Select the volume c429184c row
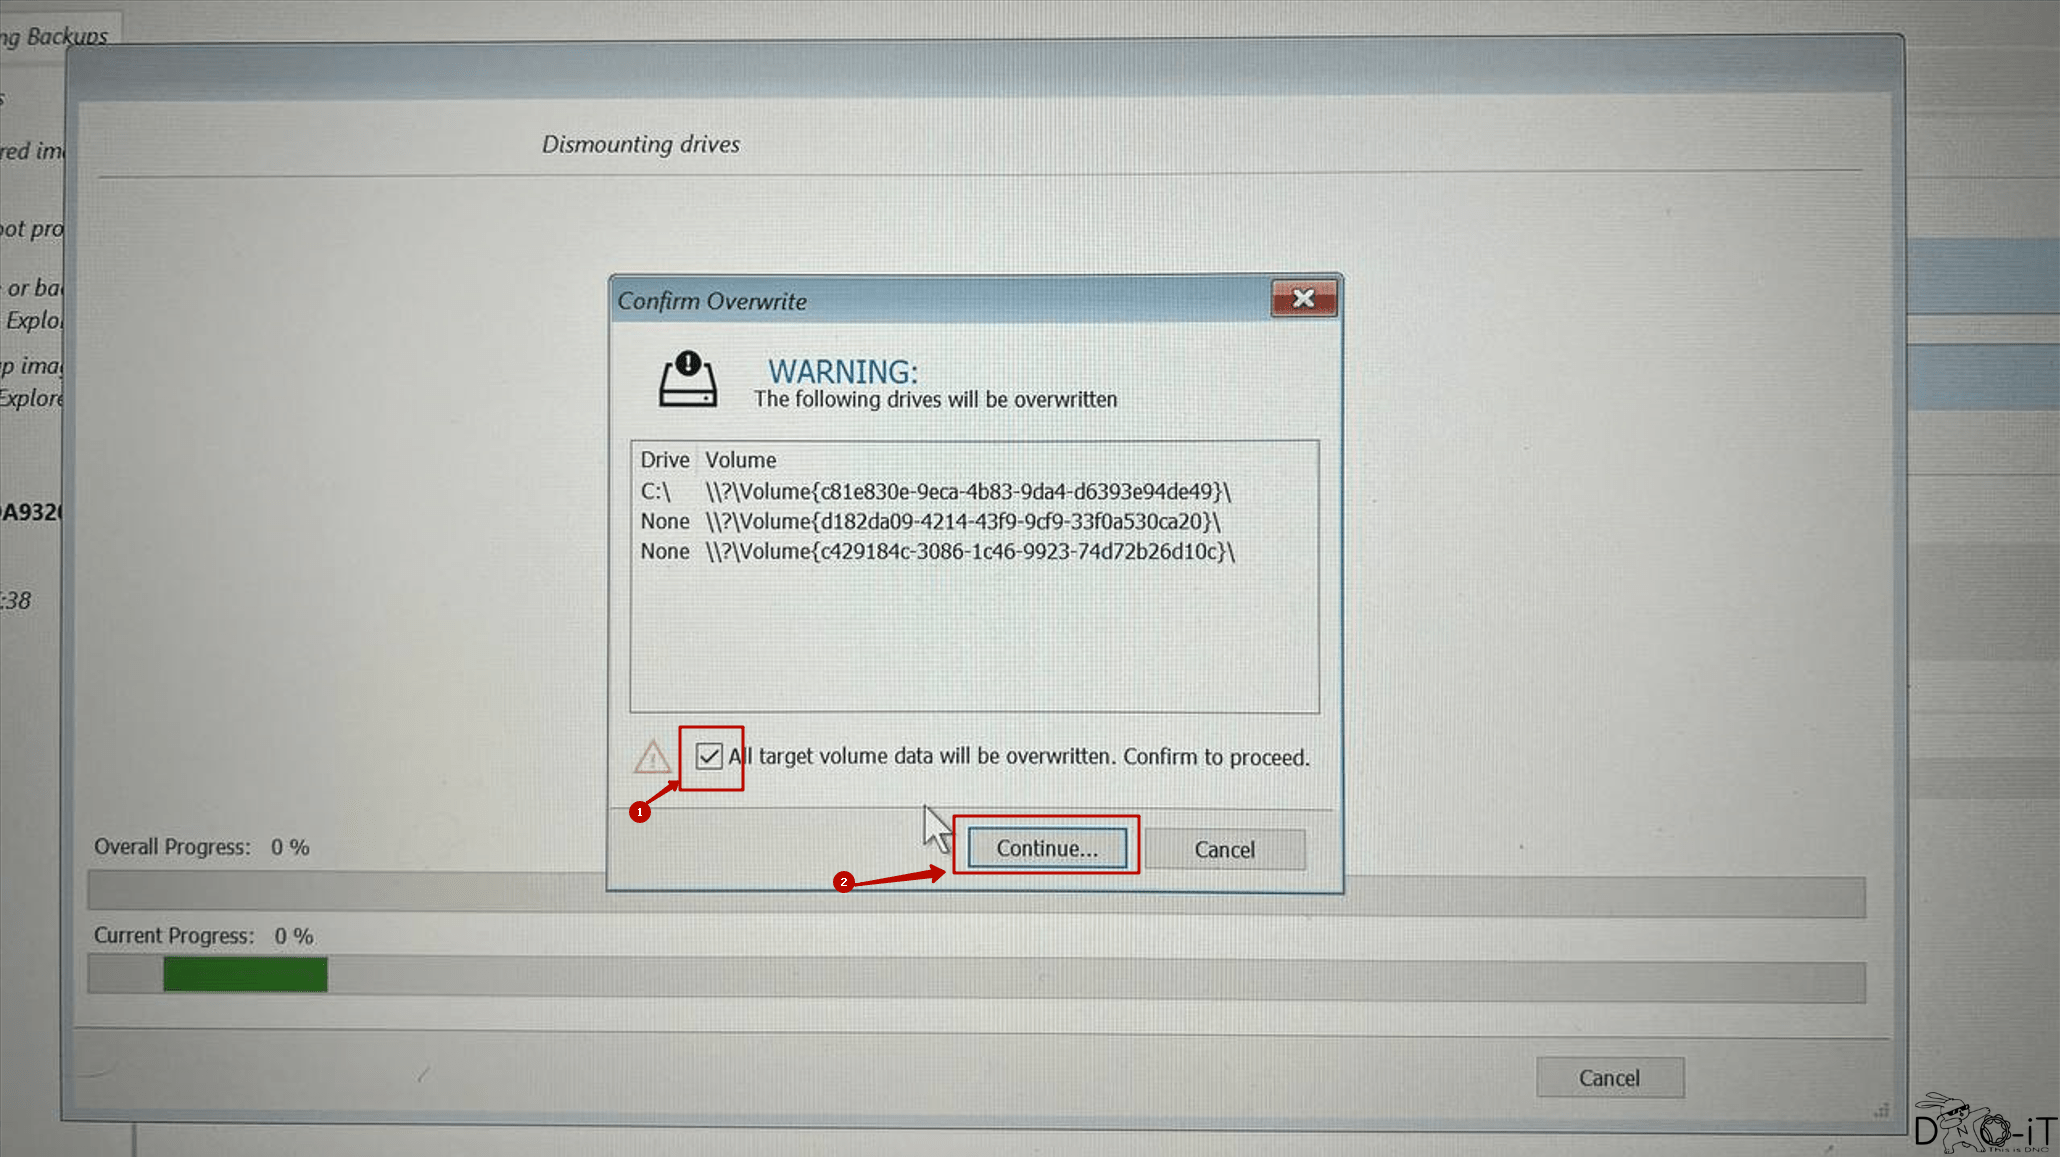The width and height of the screenshot is (2060, 1157). 937,552
